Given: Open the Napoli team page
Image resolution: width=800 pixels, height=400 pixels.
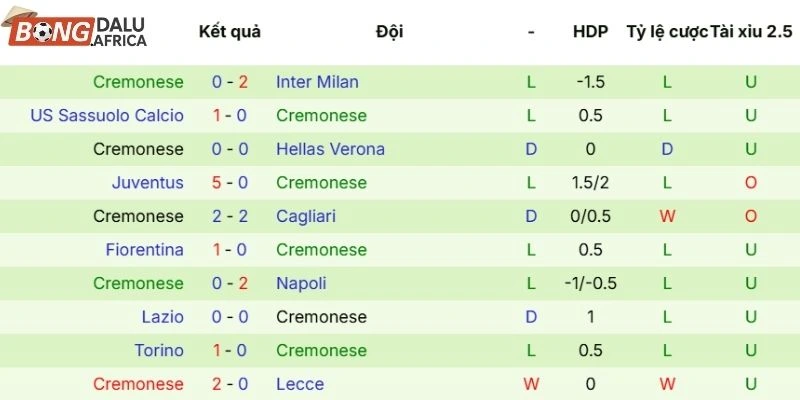Looking at the screenshot, I should coord(301,283).
